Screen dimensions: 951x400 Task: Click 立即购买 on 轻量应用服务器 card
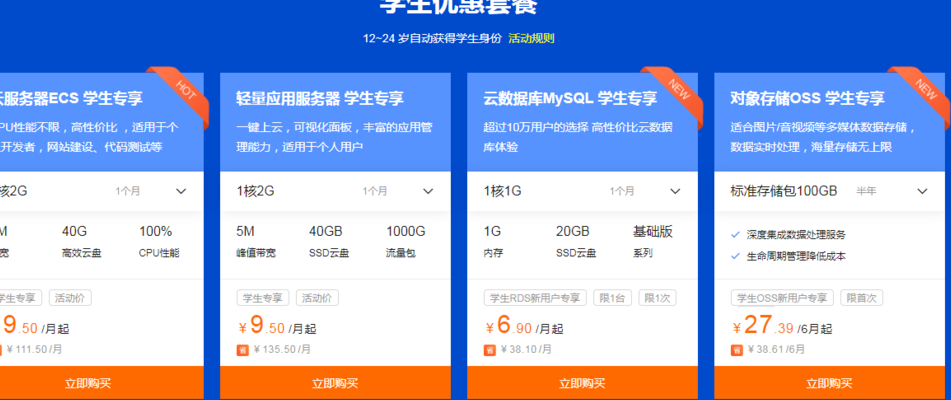coord(335,382)
